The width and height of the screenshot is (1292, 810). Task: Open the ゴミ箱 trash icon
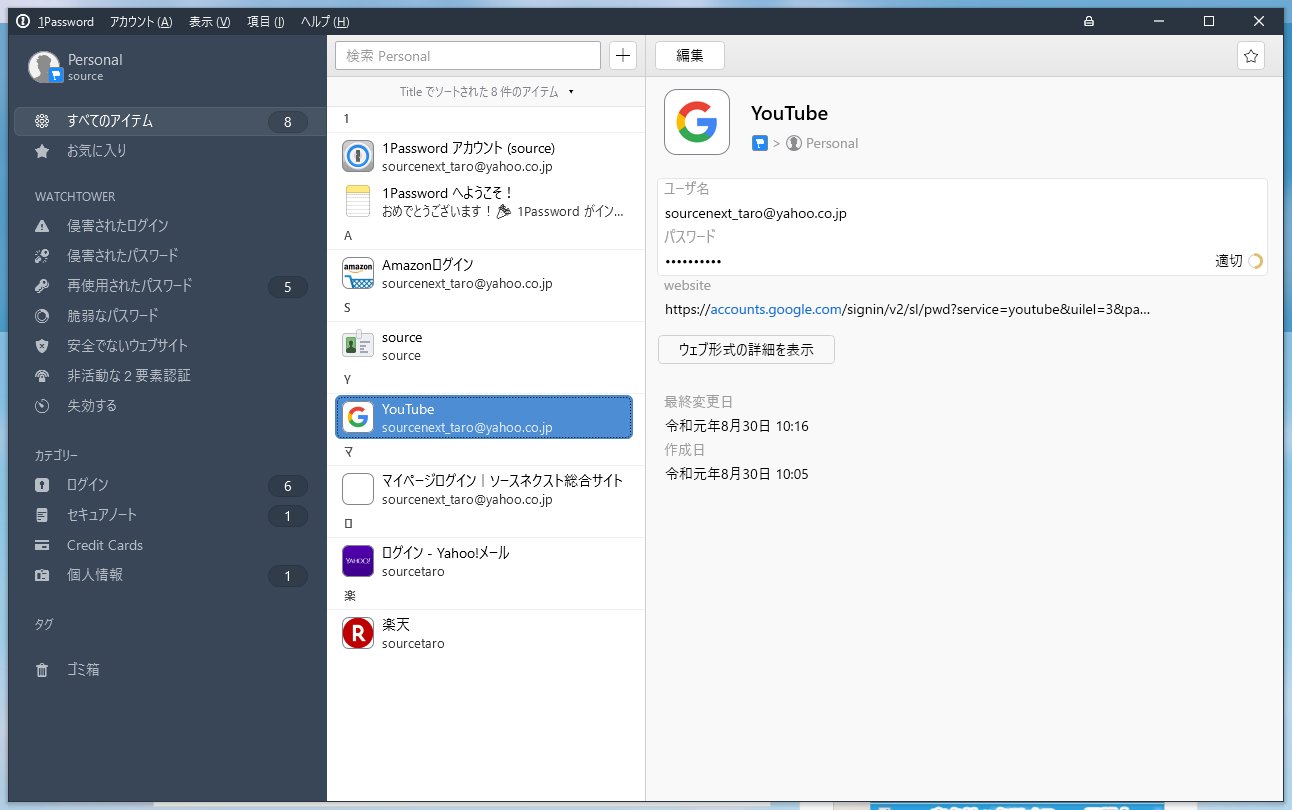[x=42, y=670]
